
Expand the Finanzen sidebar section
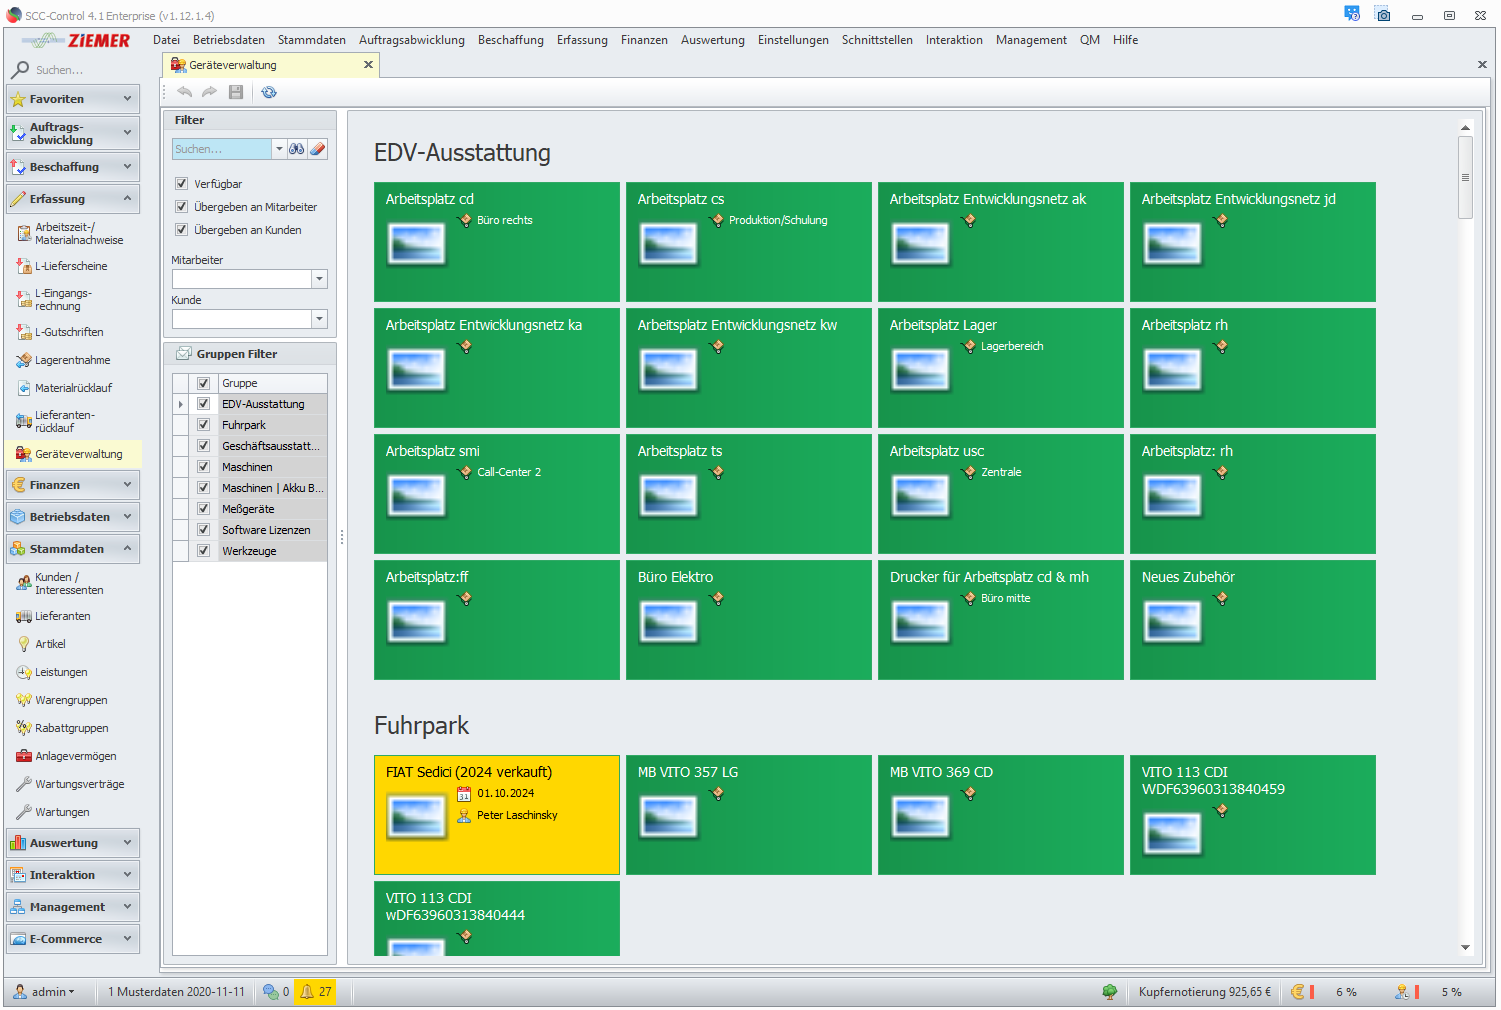coord(72,485)
